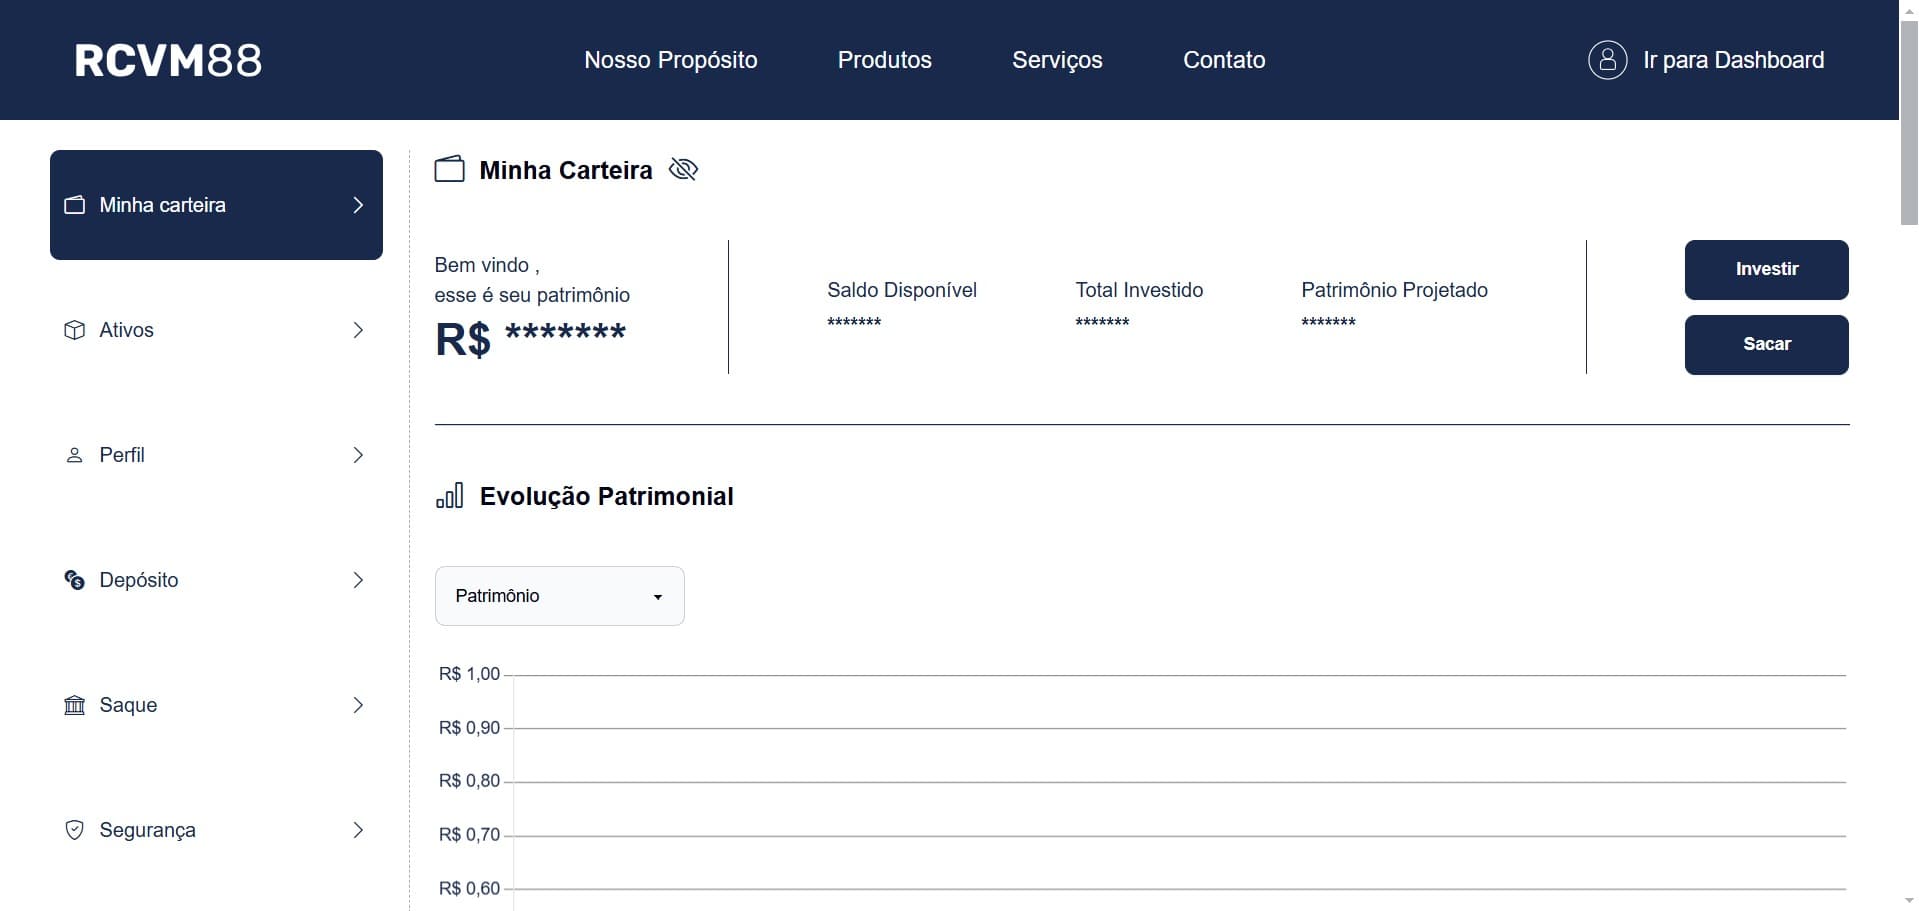Click the user avatar icon in header

tap(1607, 60)
